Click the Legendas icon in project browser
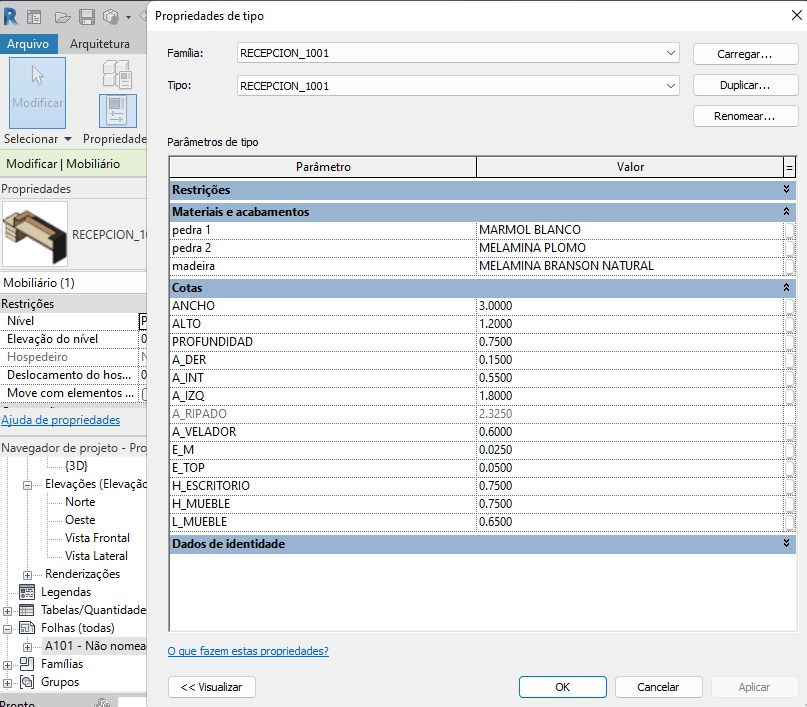Viewport: 807px width, 707px height. click(x=27, y=592)
